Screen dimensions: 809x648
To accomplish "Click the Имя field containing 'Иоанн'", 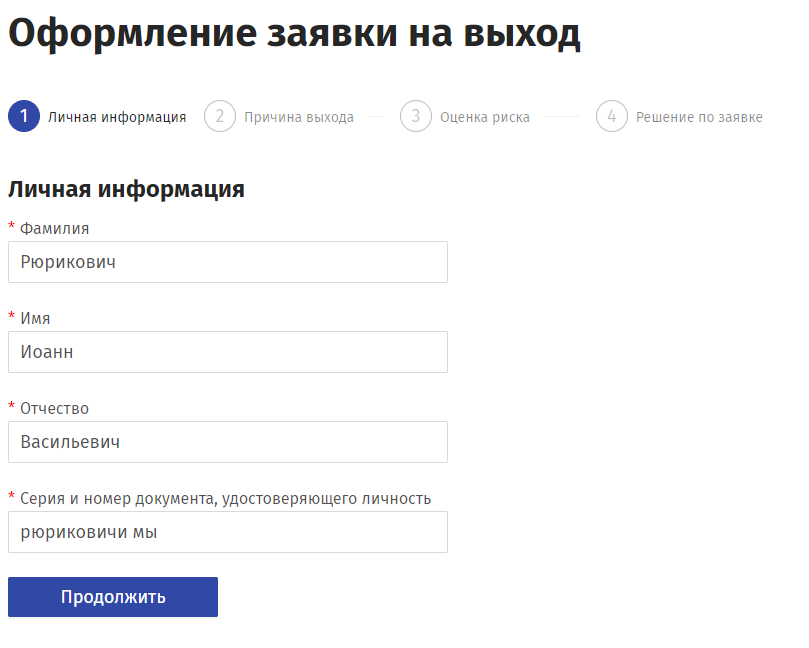I will pyautogui.click(x=228, y=352).
